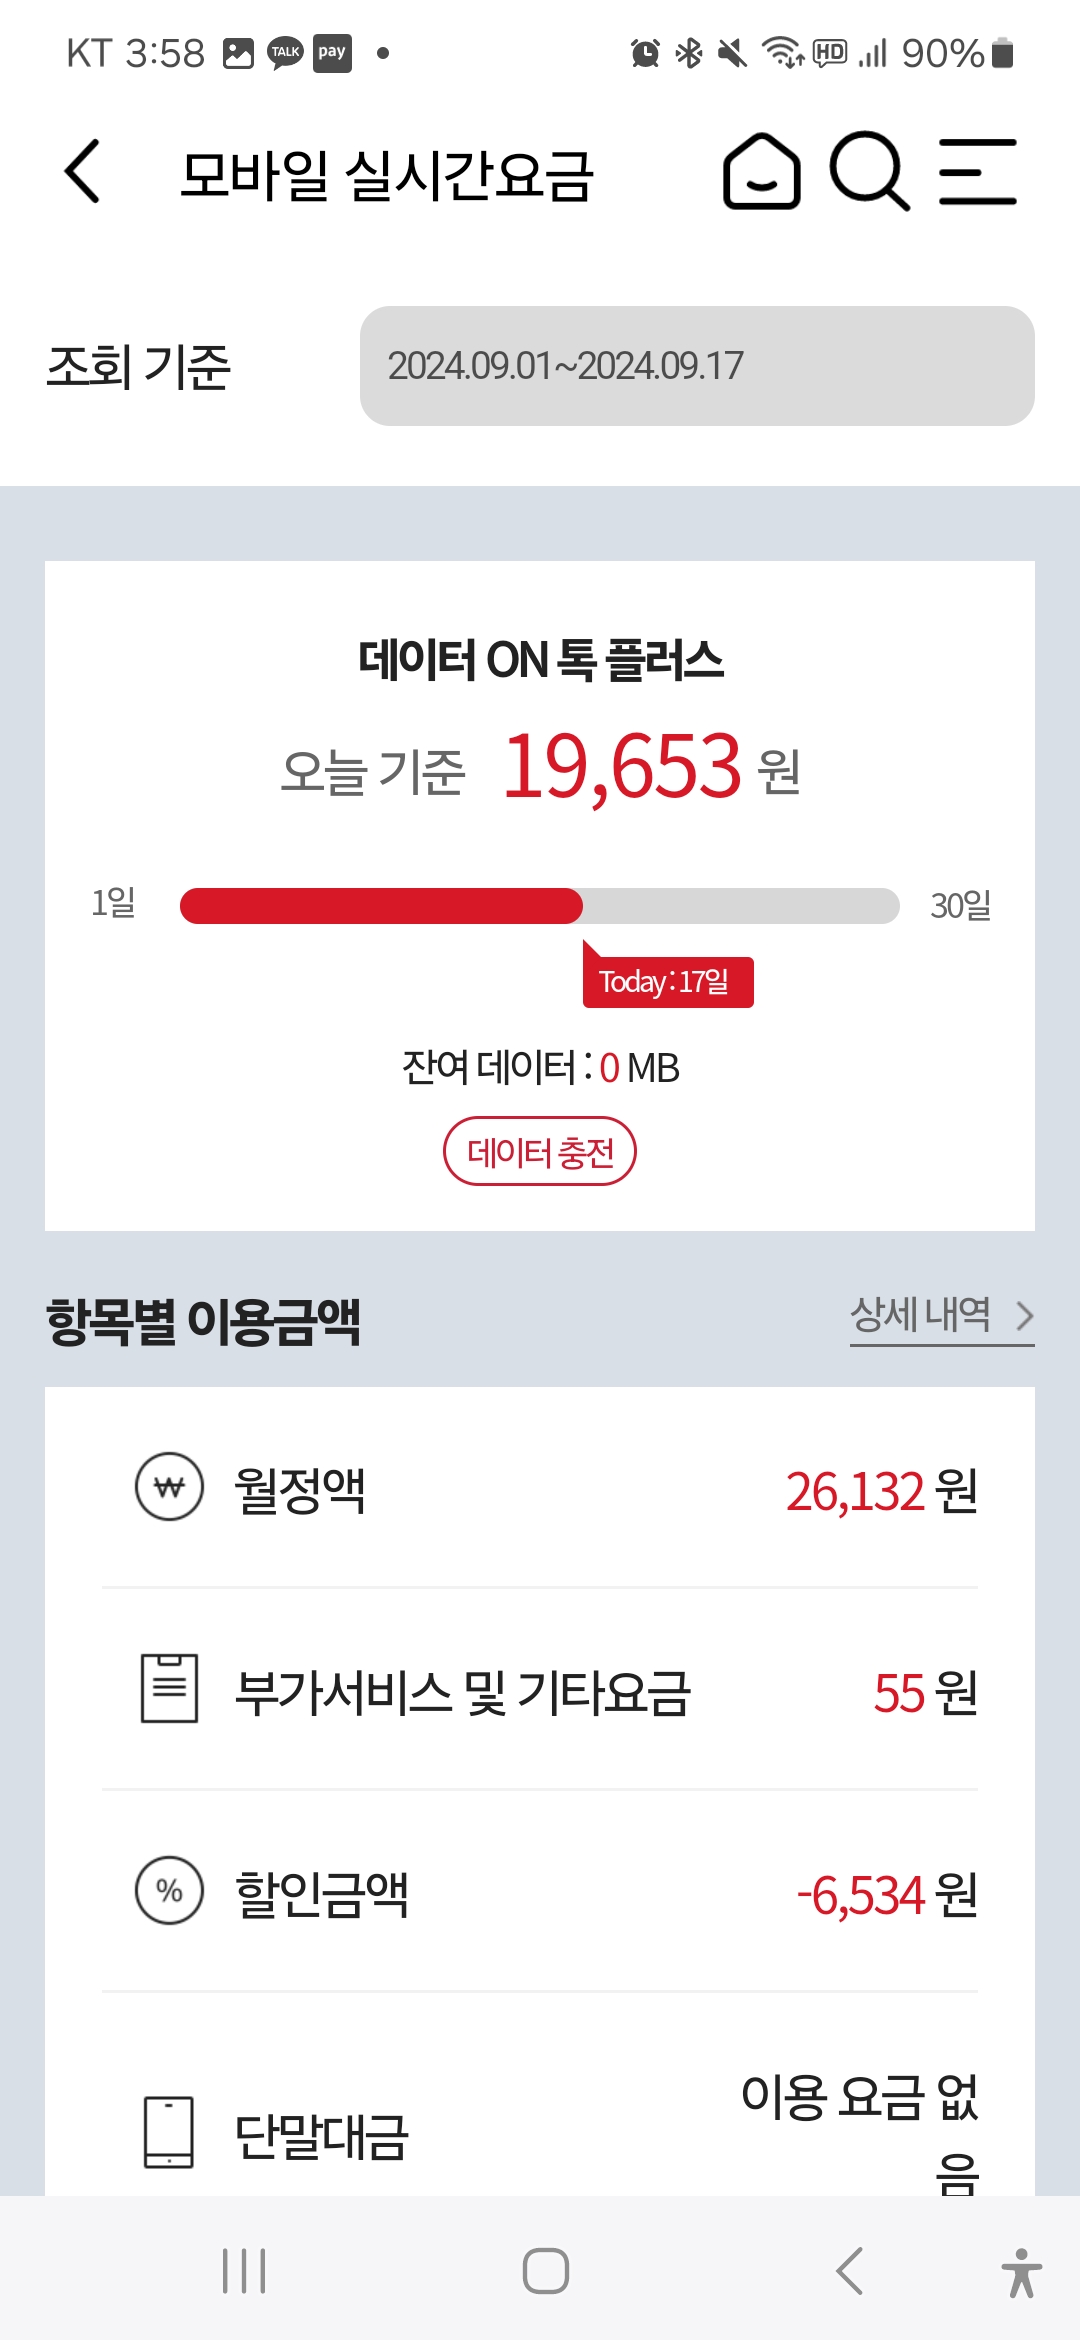Tap the phone icon beside 단말대금

click(x=169, y=2132)
